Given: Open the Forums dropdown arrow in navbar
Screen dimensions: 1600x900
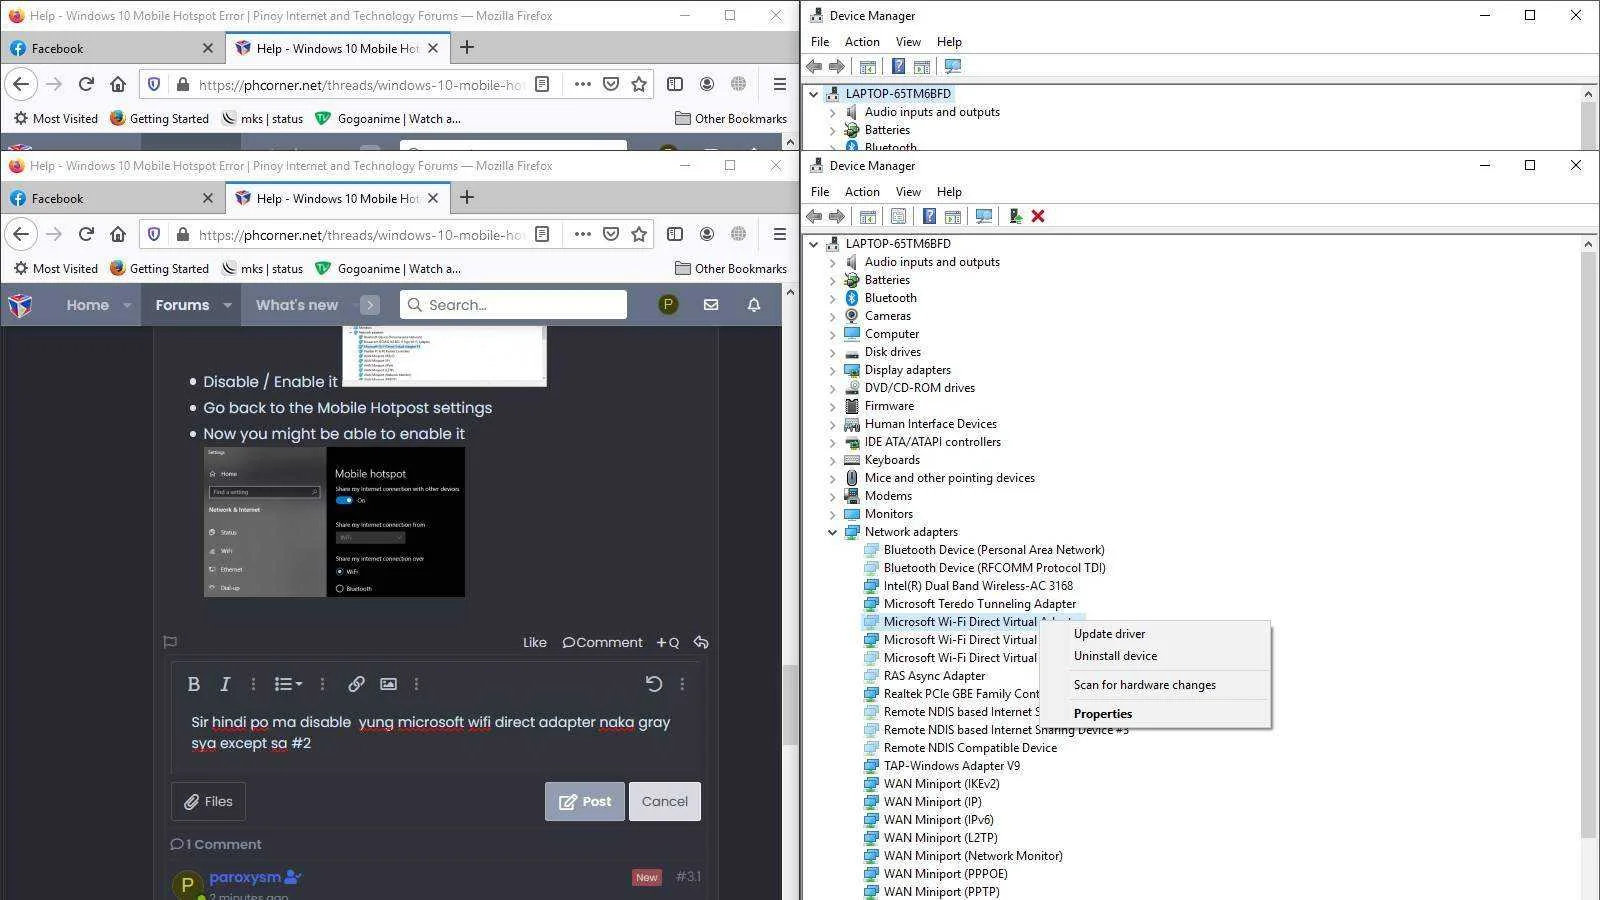Looking at the screenshot, I should coord(228,305).
